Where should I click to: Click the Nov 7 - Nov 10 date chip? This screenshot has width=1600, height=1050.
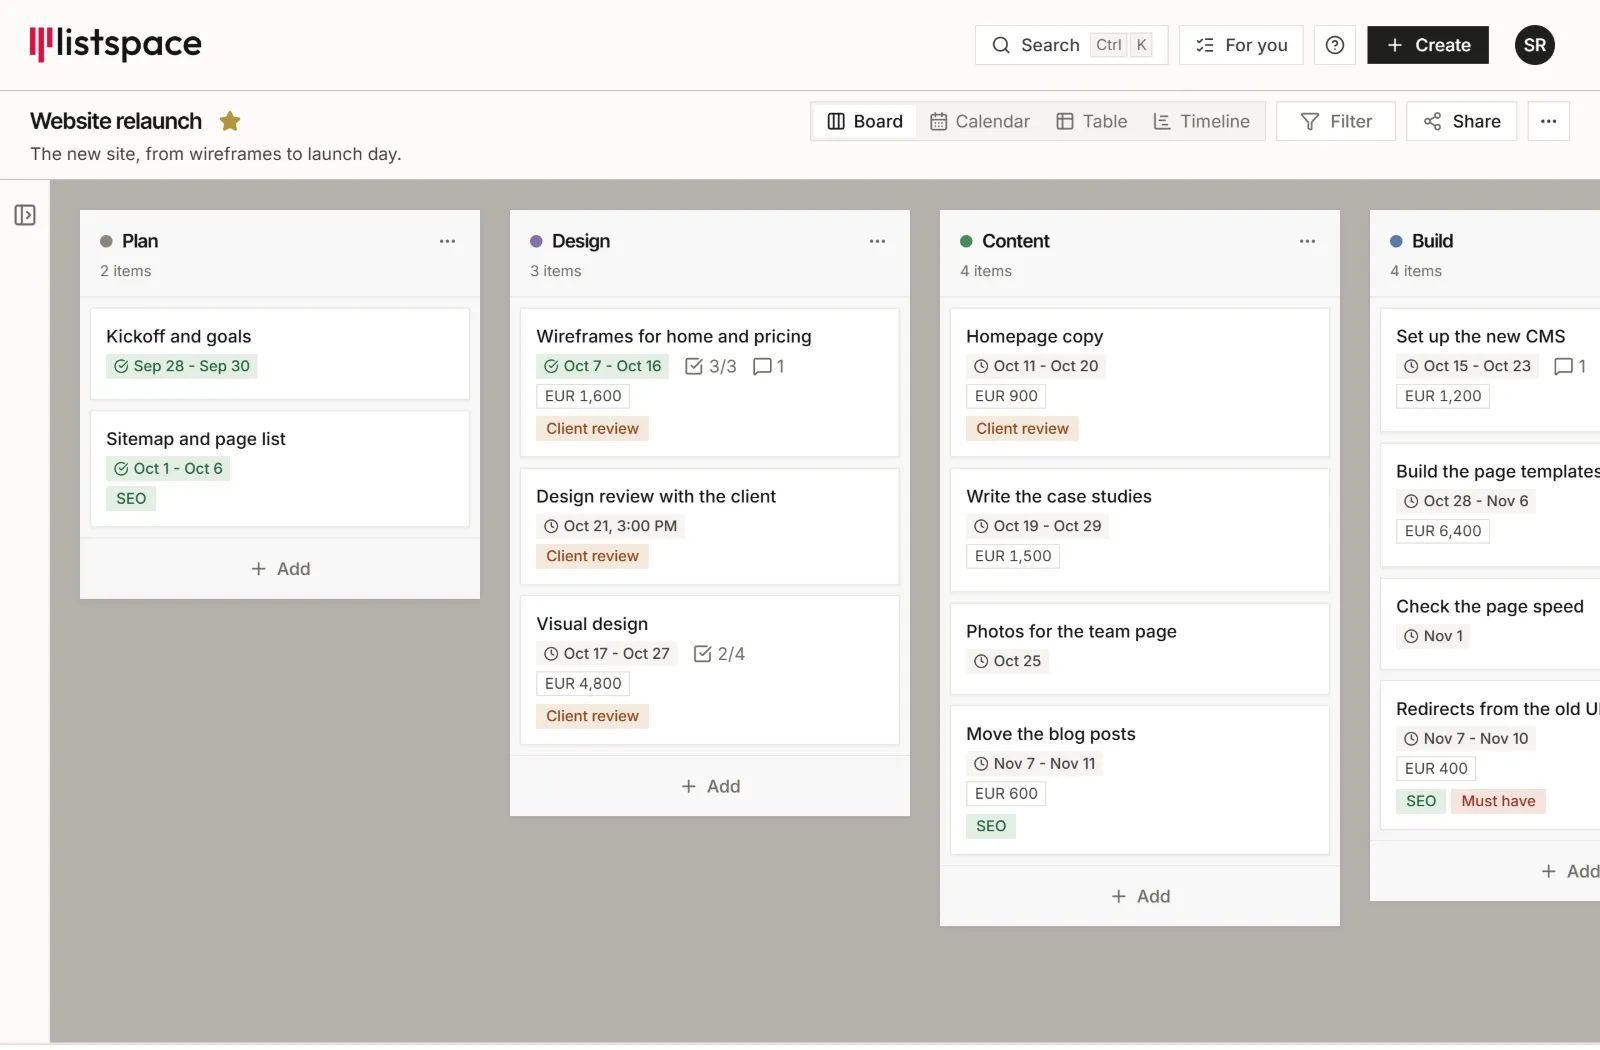[x=1466, y=739]
